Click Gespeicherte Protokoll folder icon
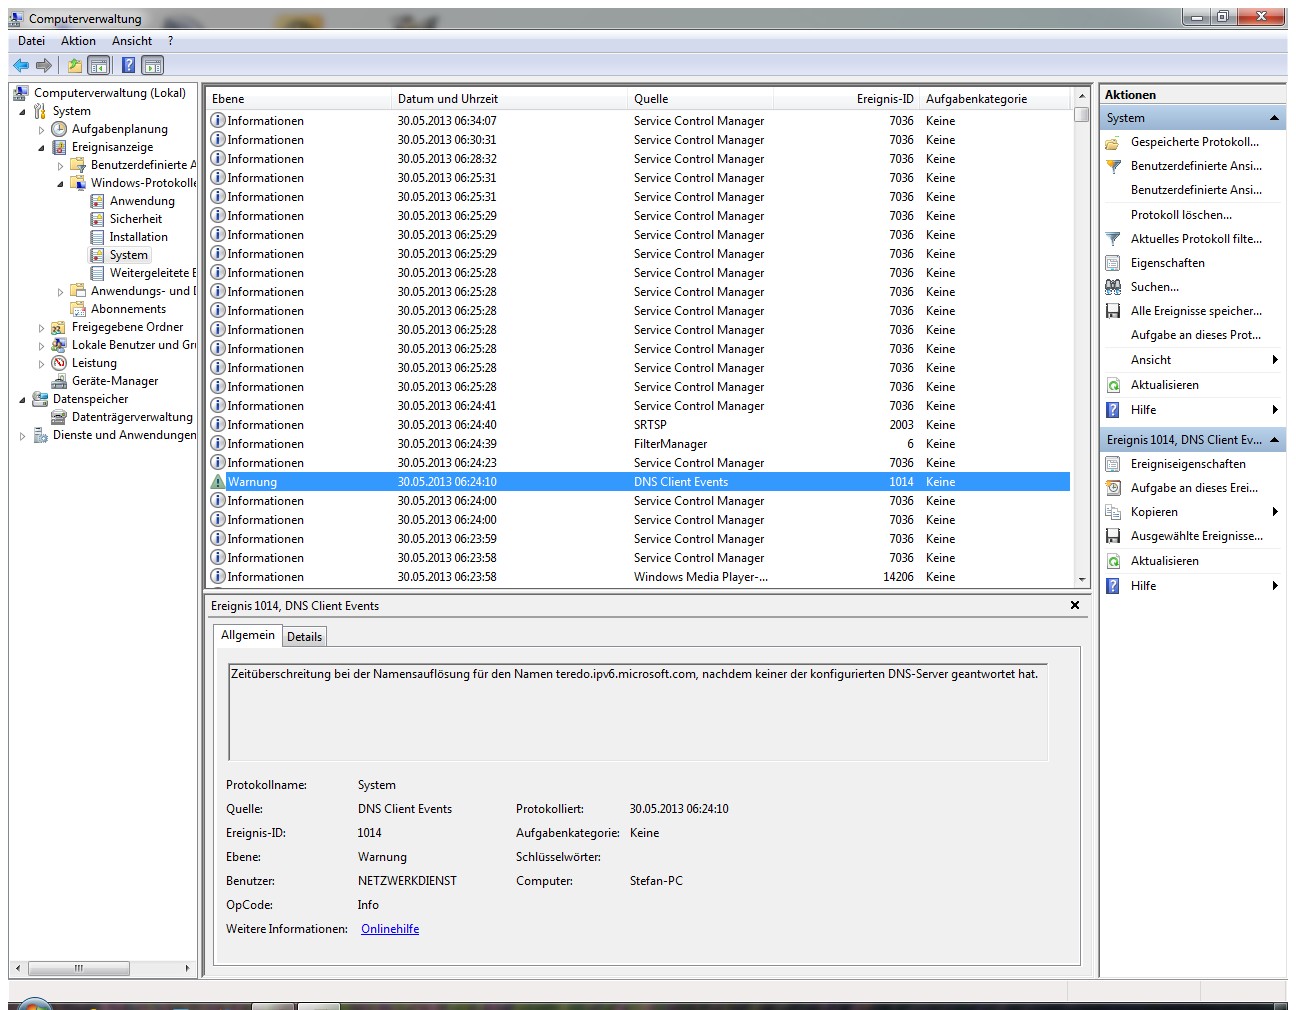1296x1010 pixels. pos(1113,142)
